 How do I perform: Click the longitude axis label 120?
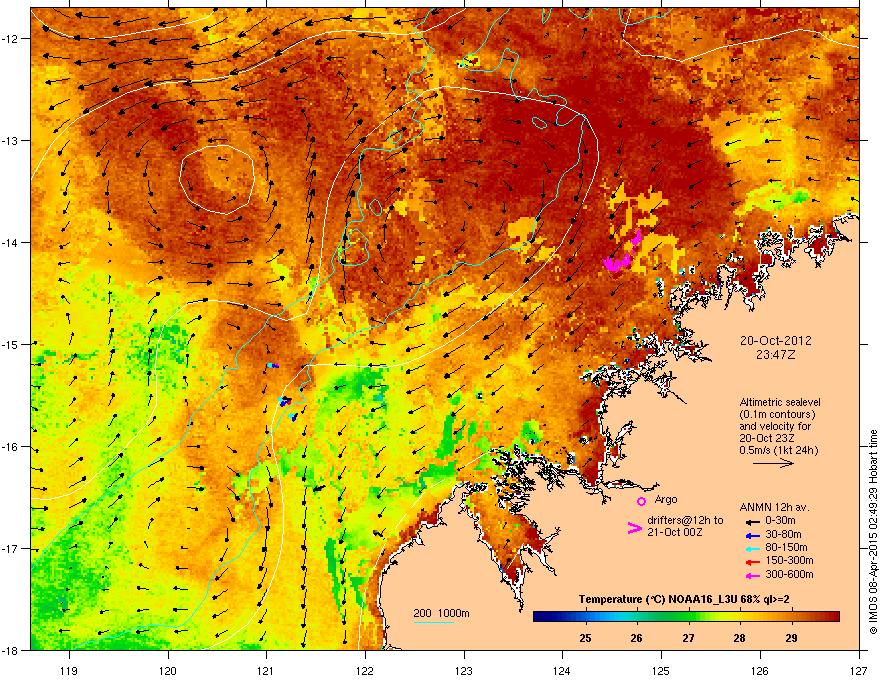(x=168, y=670)
